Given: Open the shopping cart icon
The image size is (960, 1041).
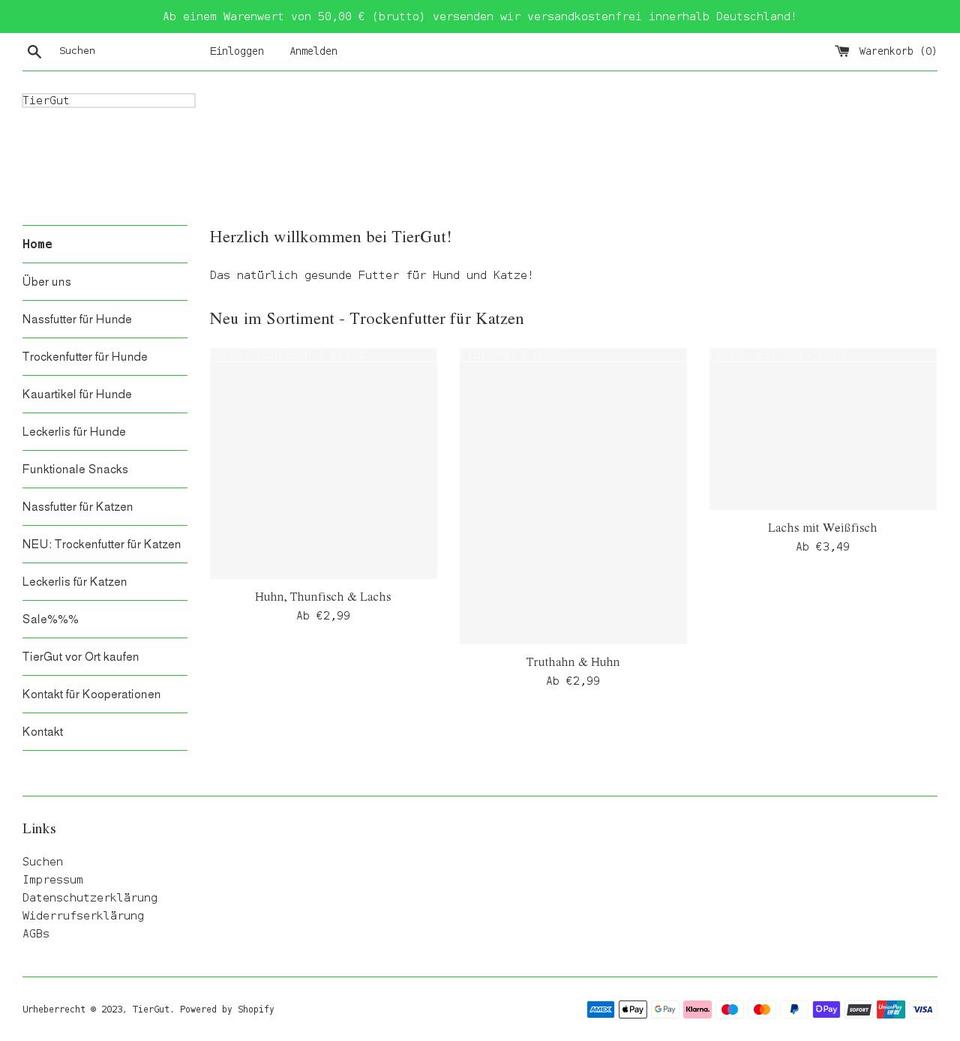Looking at the screenshot, I should (842, 50).
